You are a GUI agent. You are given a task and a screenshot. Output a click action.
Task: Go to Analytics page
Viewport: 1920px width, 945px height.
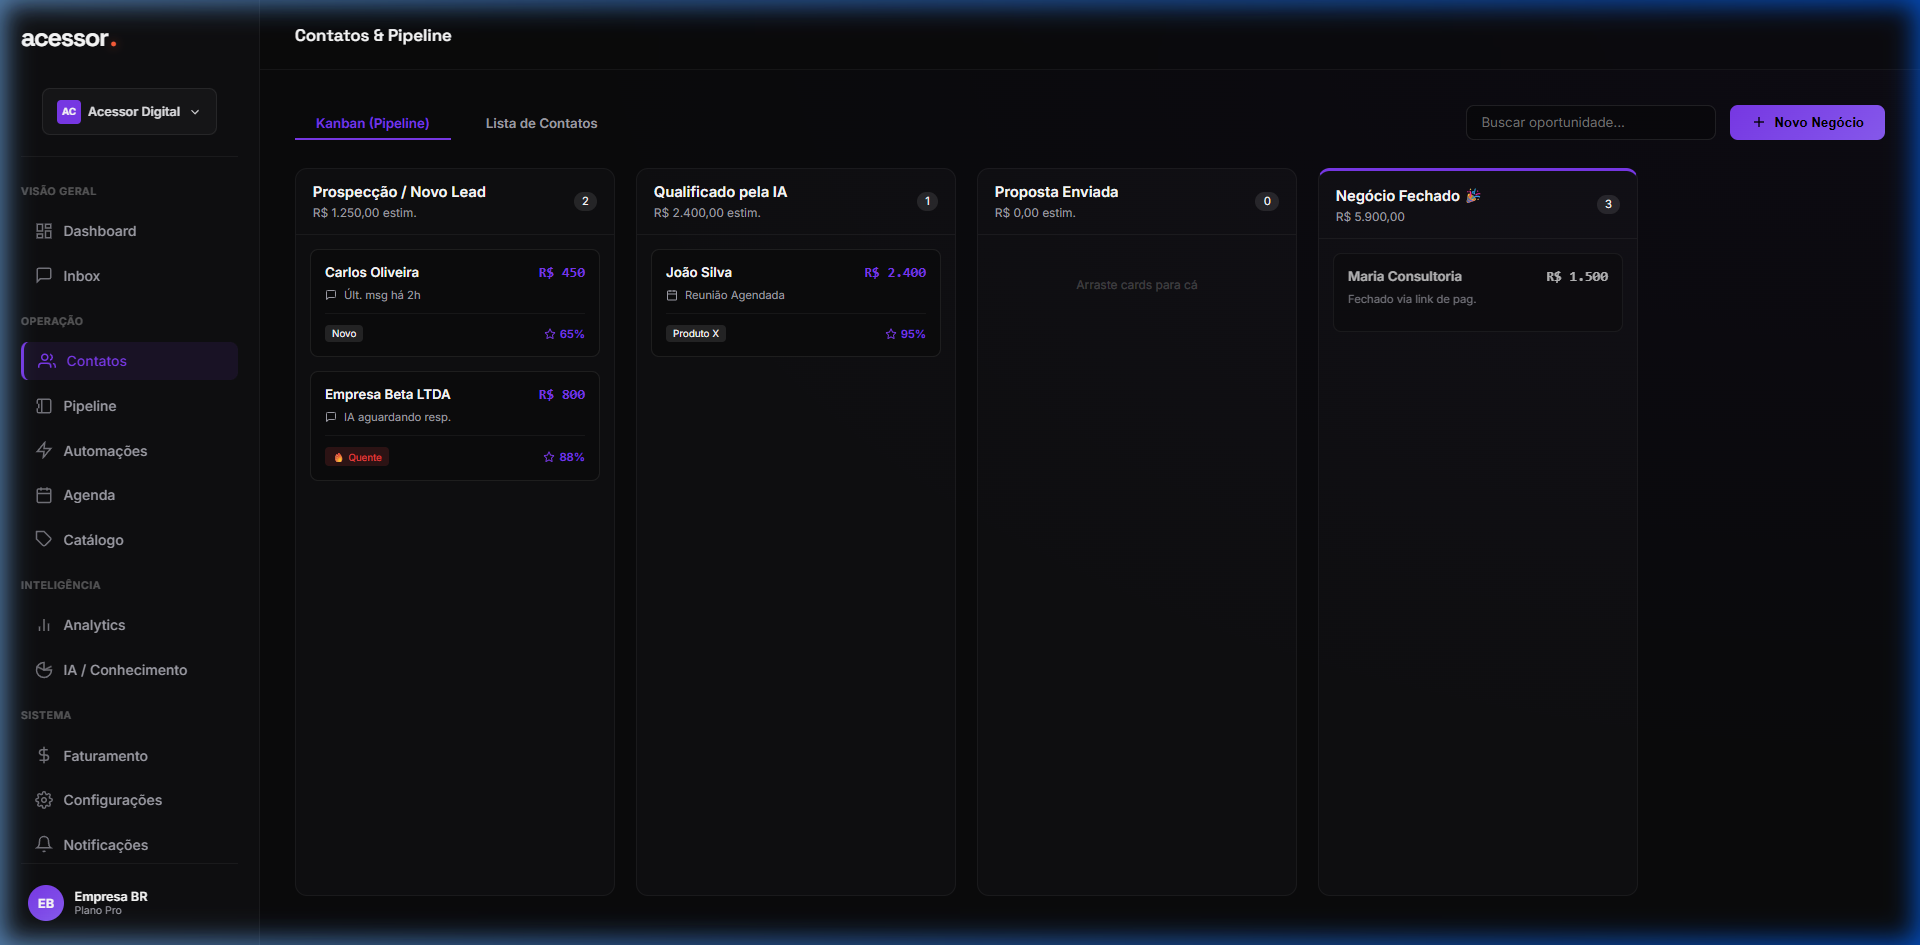pyautogui.click(x=129, y=625)
